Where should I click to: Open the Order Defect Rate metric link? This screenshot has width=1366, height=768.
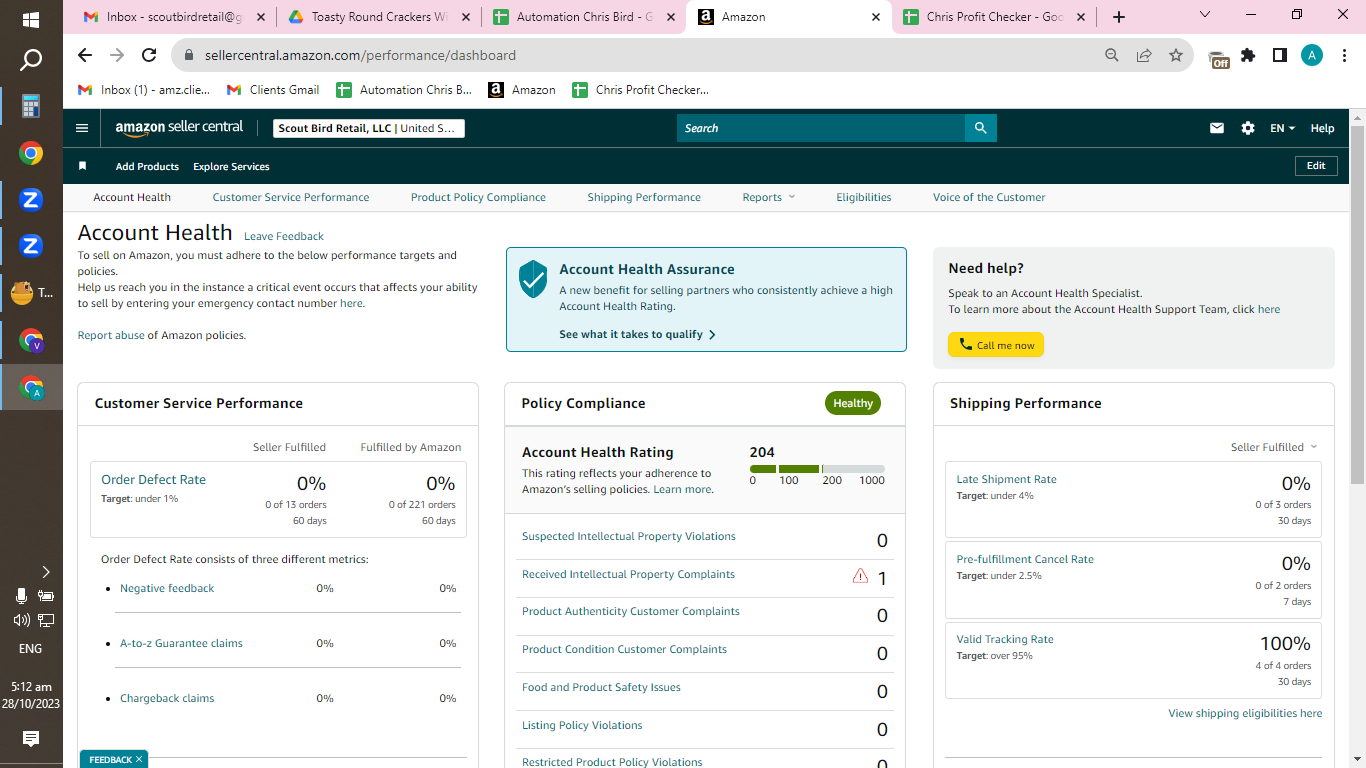click(153, 479)
